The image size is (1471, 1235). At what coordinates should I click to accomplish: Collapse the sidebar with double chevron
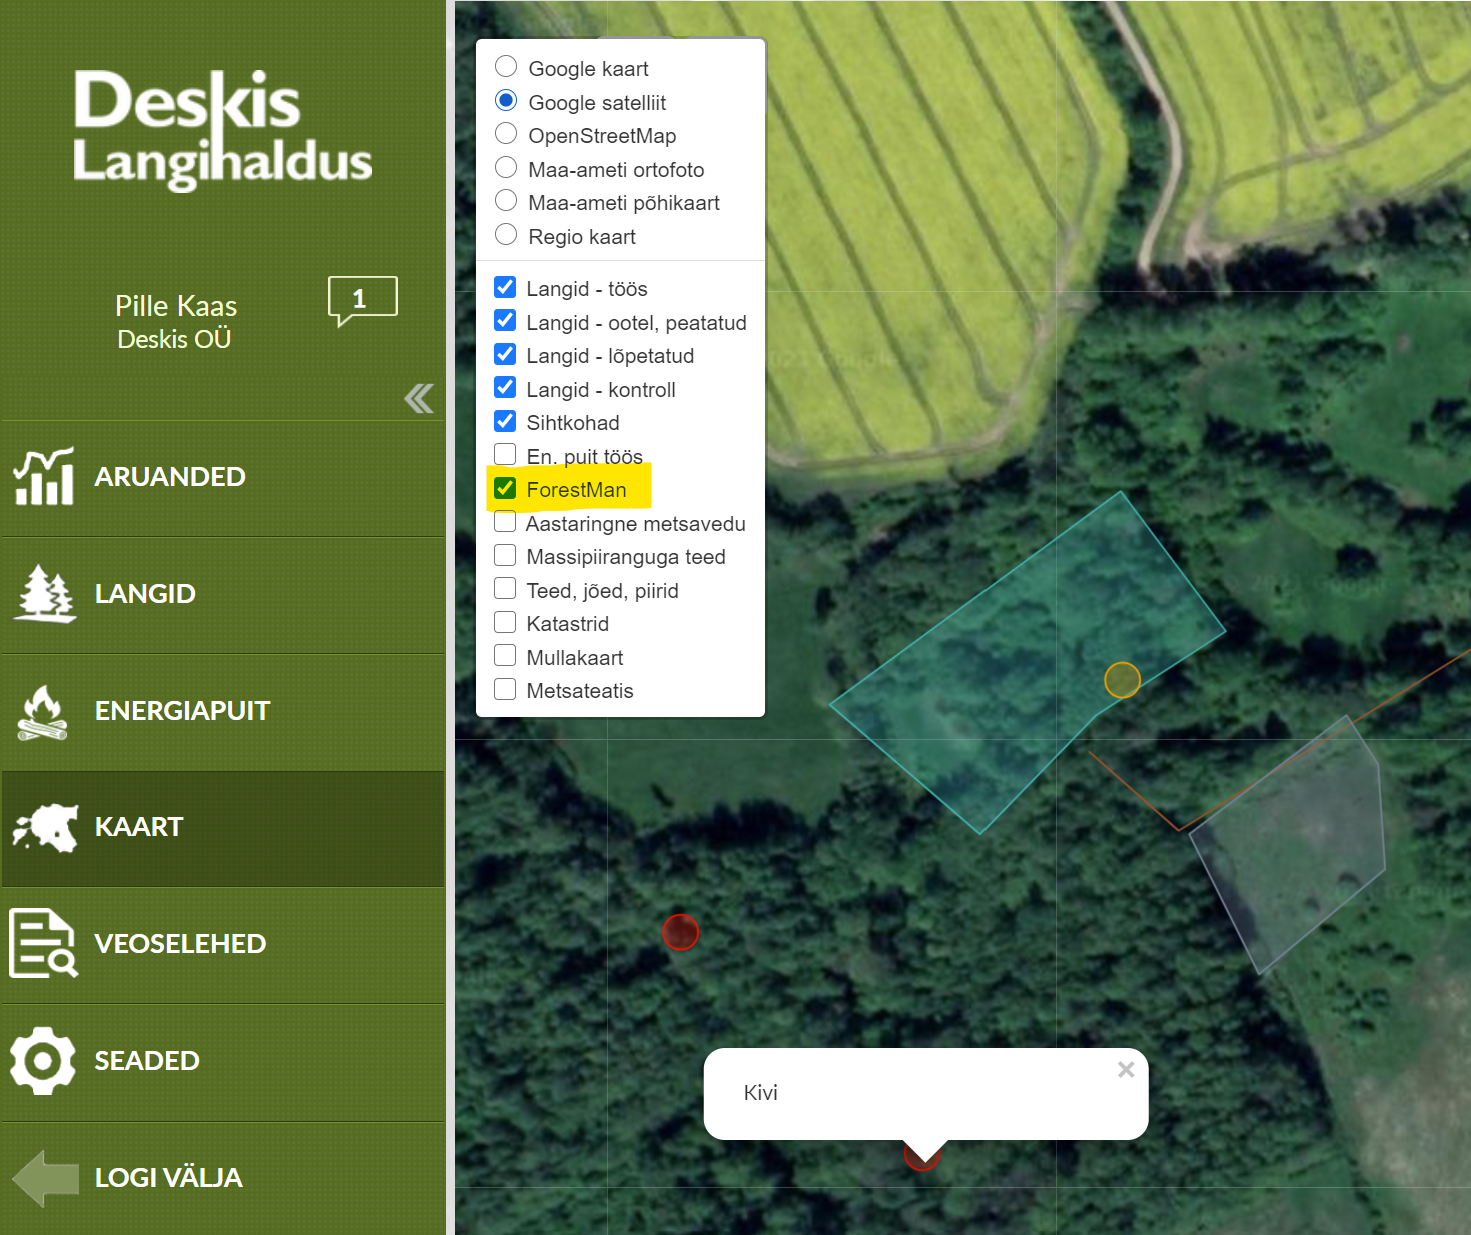pos(419,399)
